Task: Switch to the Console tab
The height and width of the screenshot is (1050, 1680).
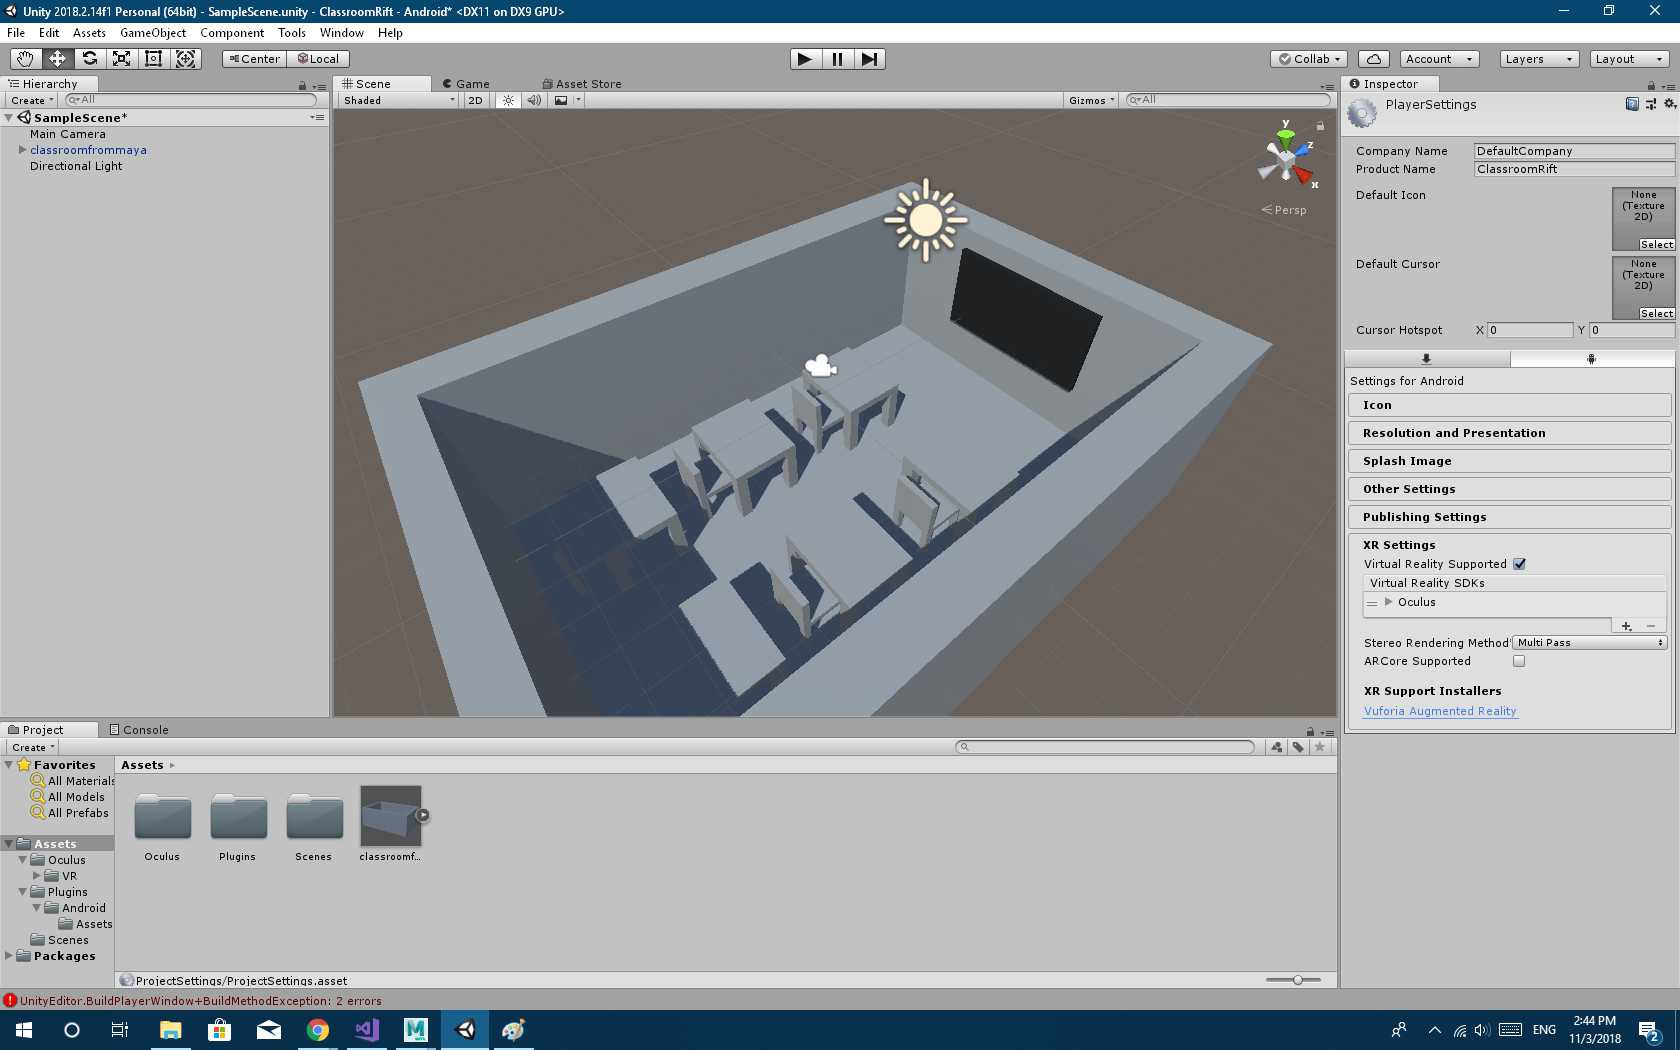Action: pos(139,730)
